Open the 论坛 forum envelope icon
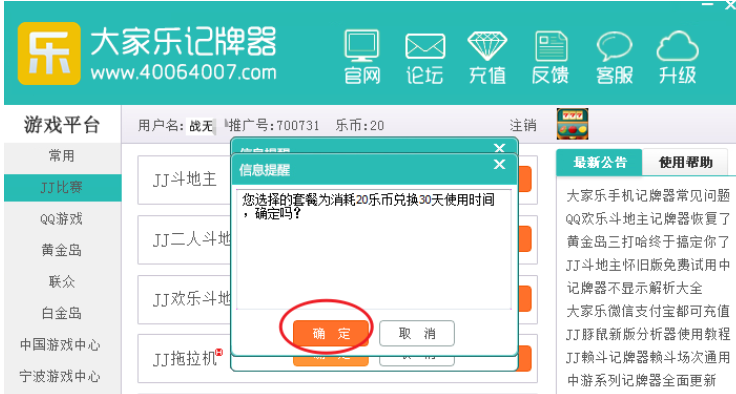The height and width of the screenshot is (394, 736). (425, 58)
